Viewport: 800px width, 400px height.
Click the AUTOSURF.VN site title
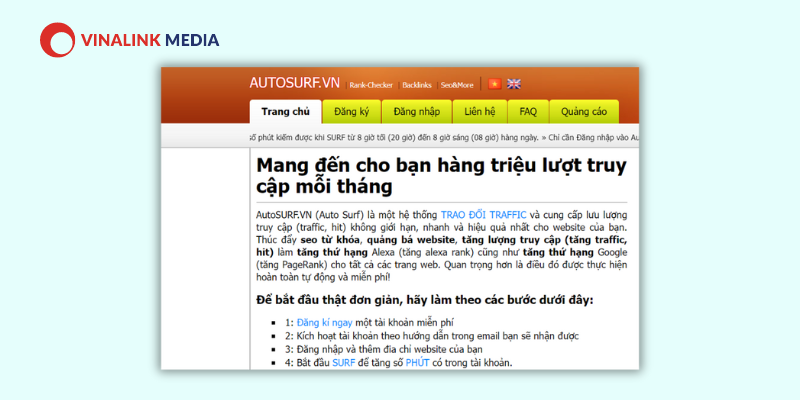click(294, 83)
